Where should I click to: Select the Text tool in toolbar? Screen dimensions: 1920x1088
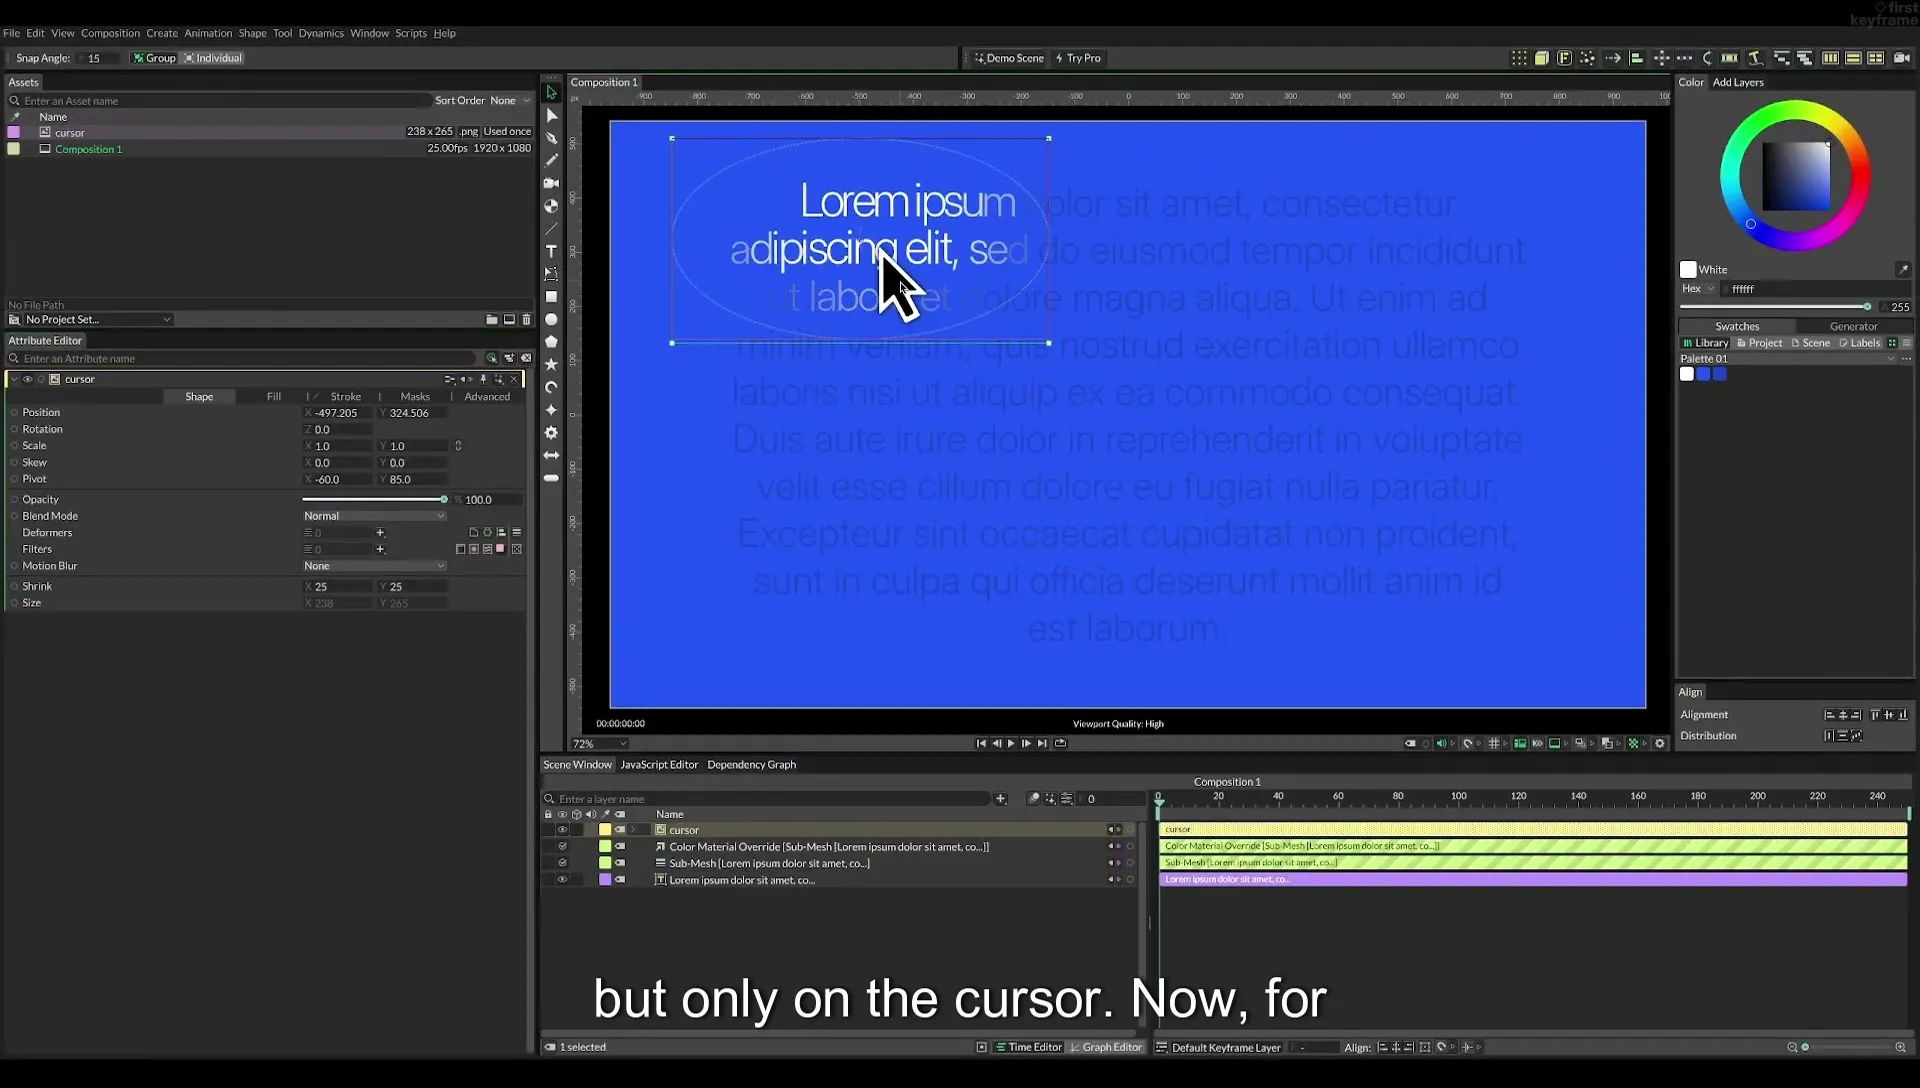[551, 251]
